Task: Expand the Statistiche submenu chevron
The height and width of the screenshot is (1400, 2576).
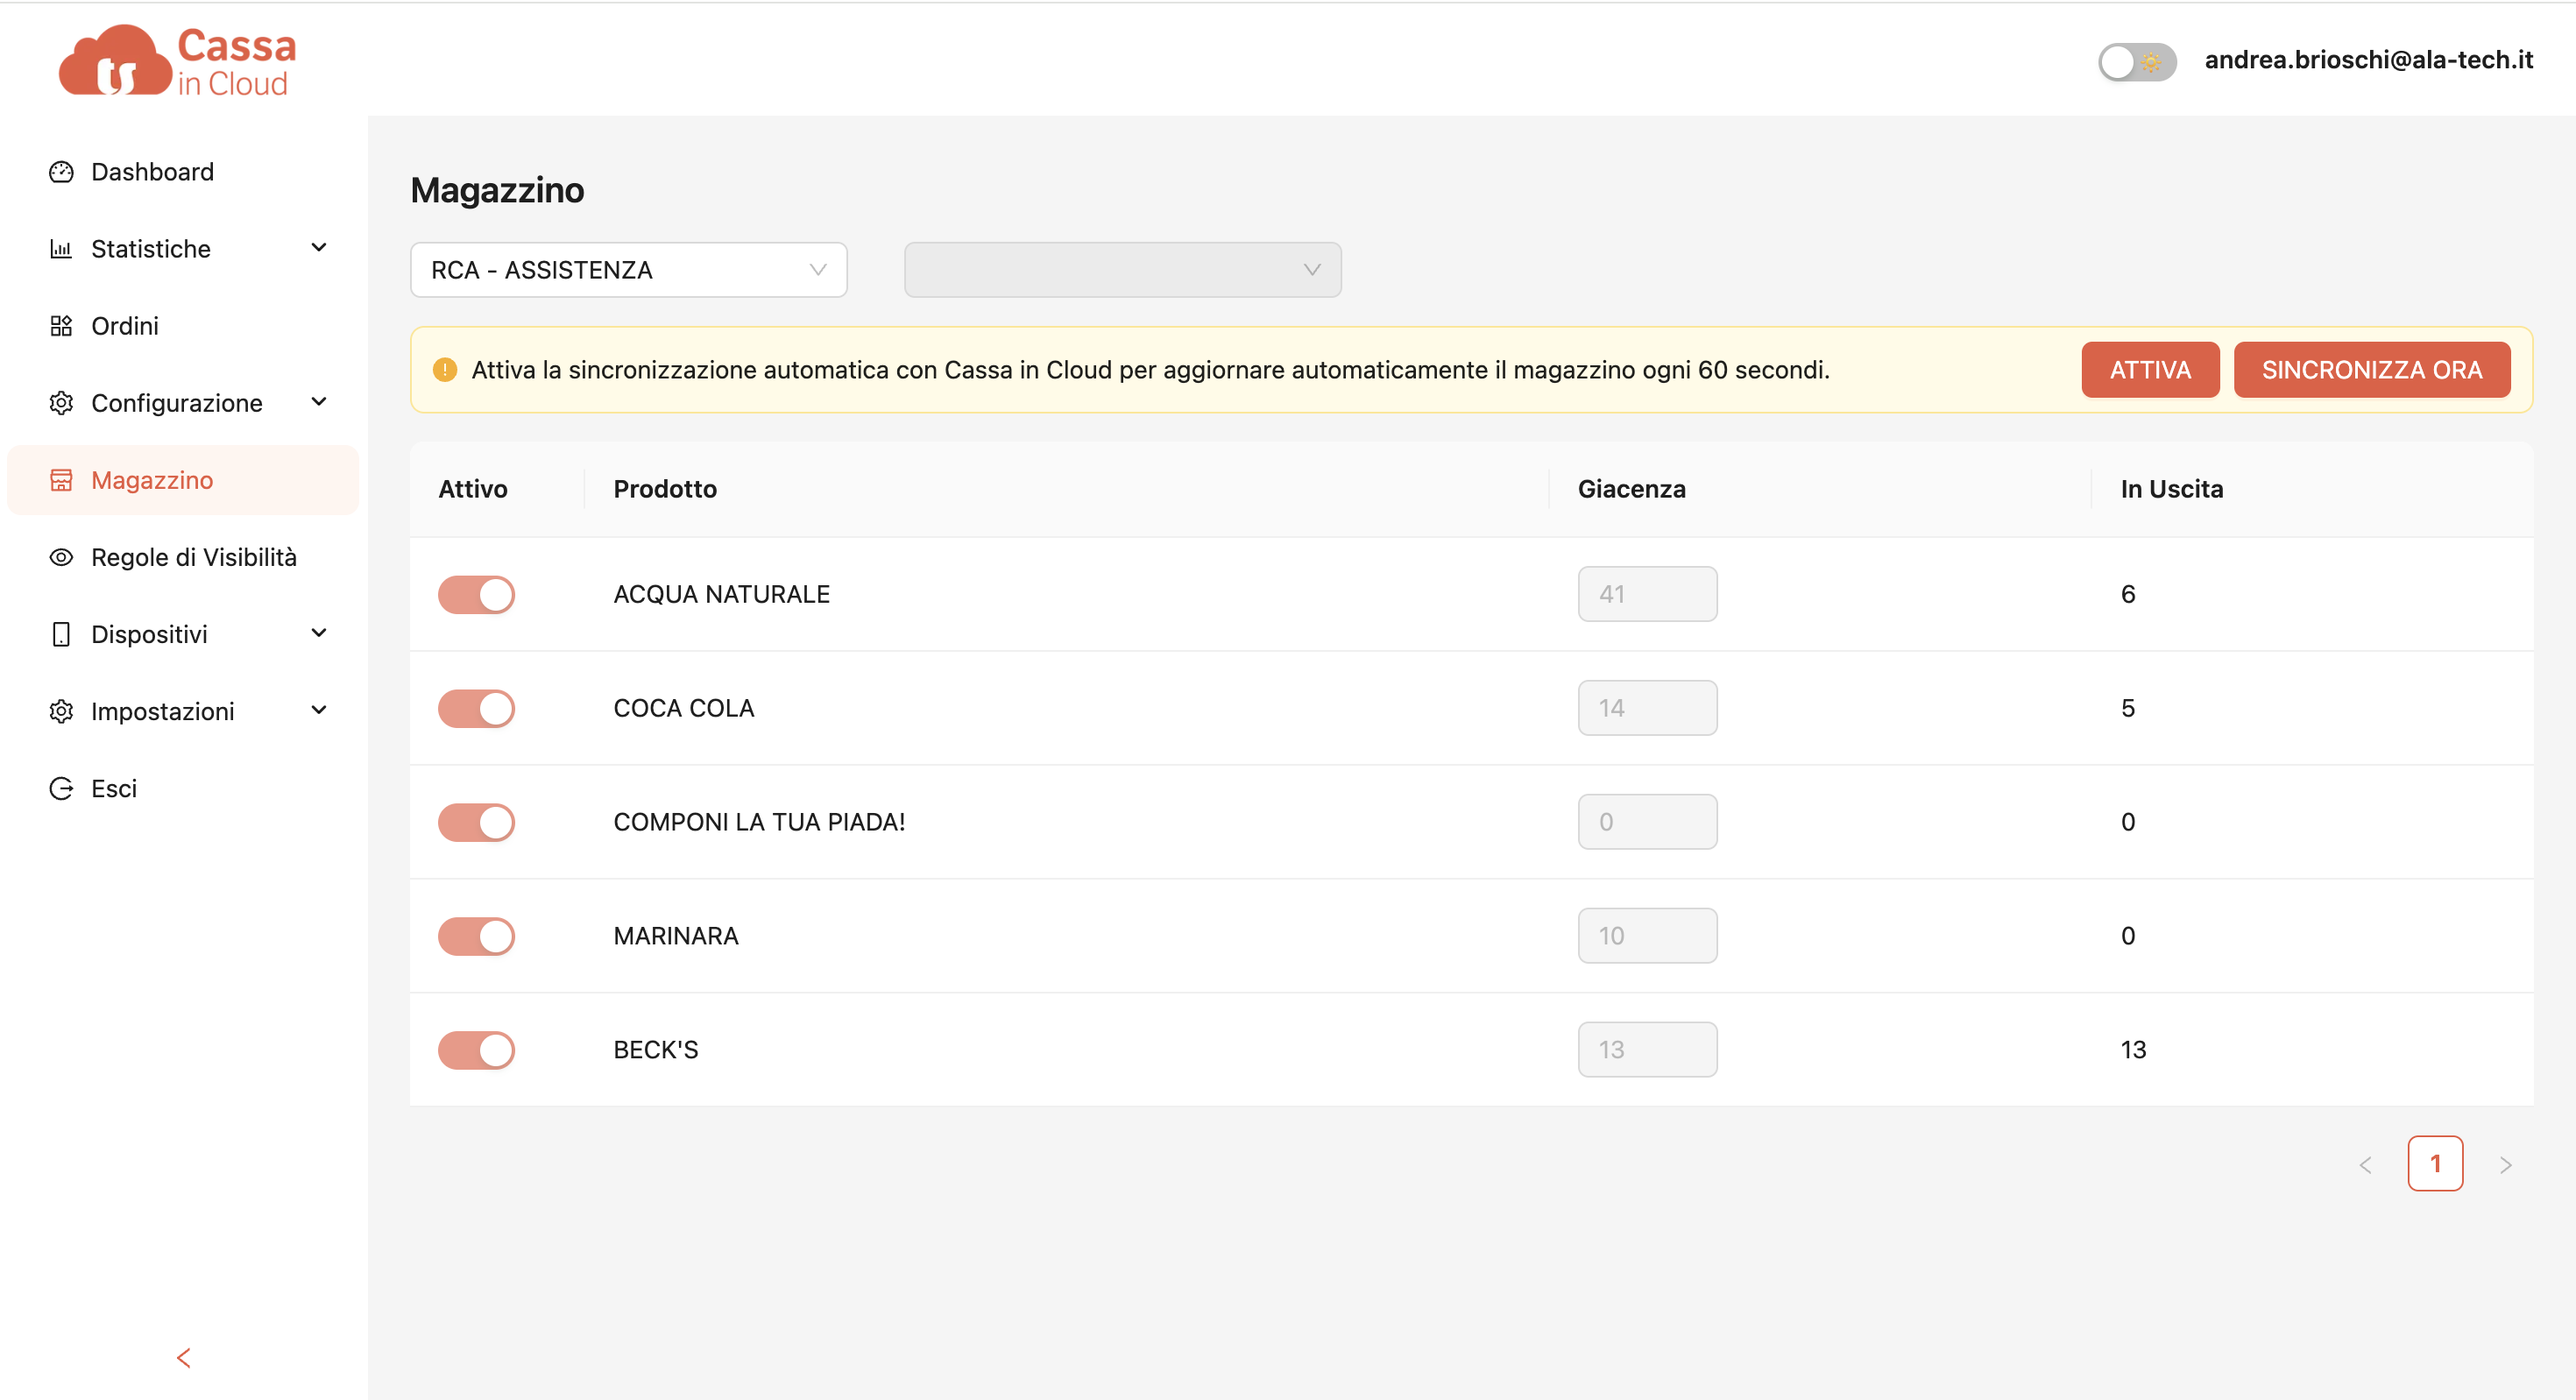Action: tap(319, 248)
